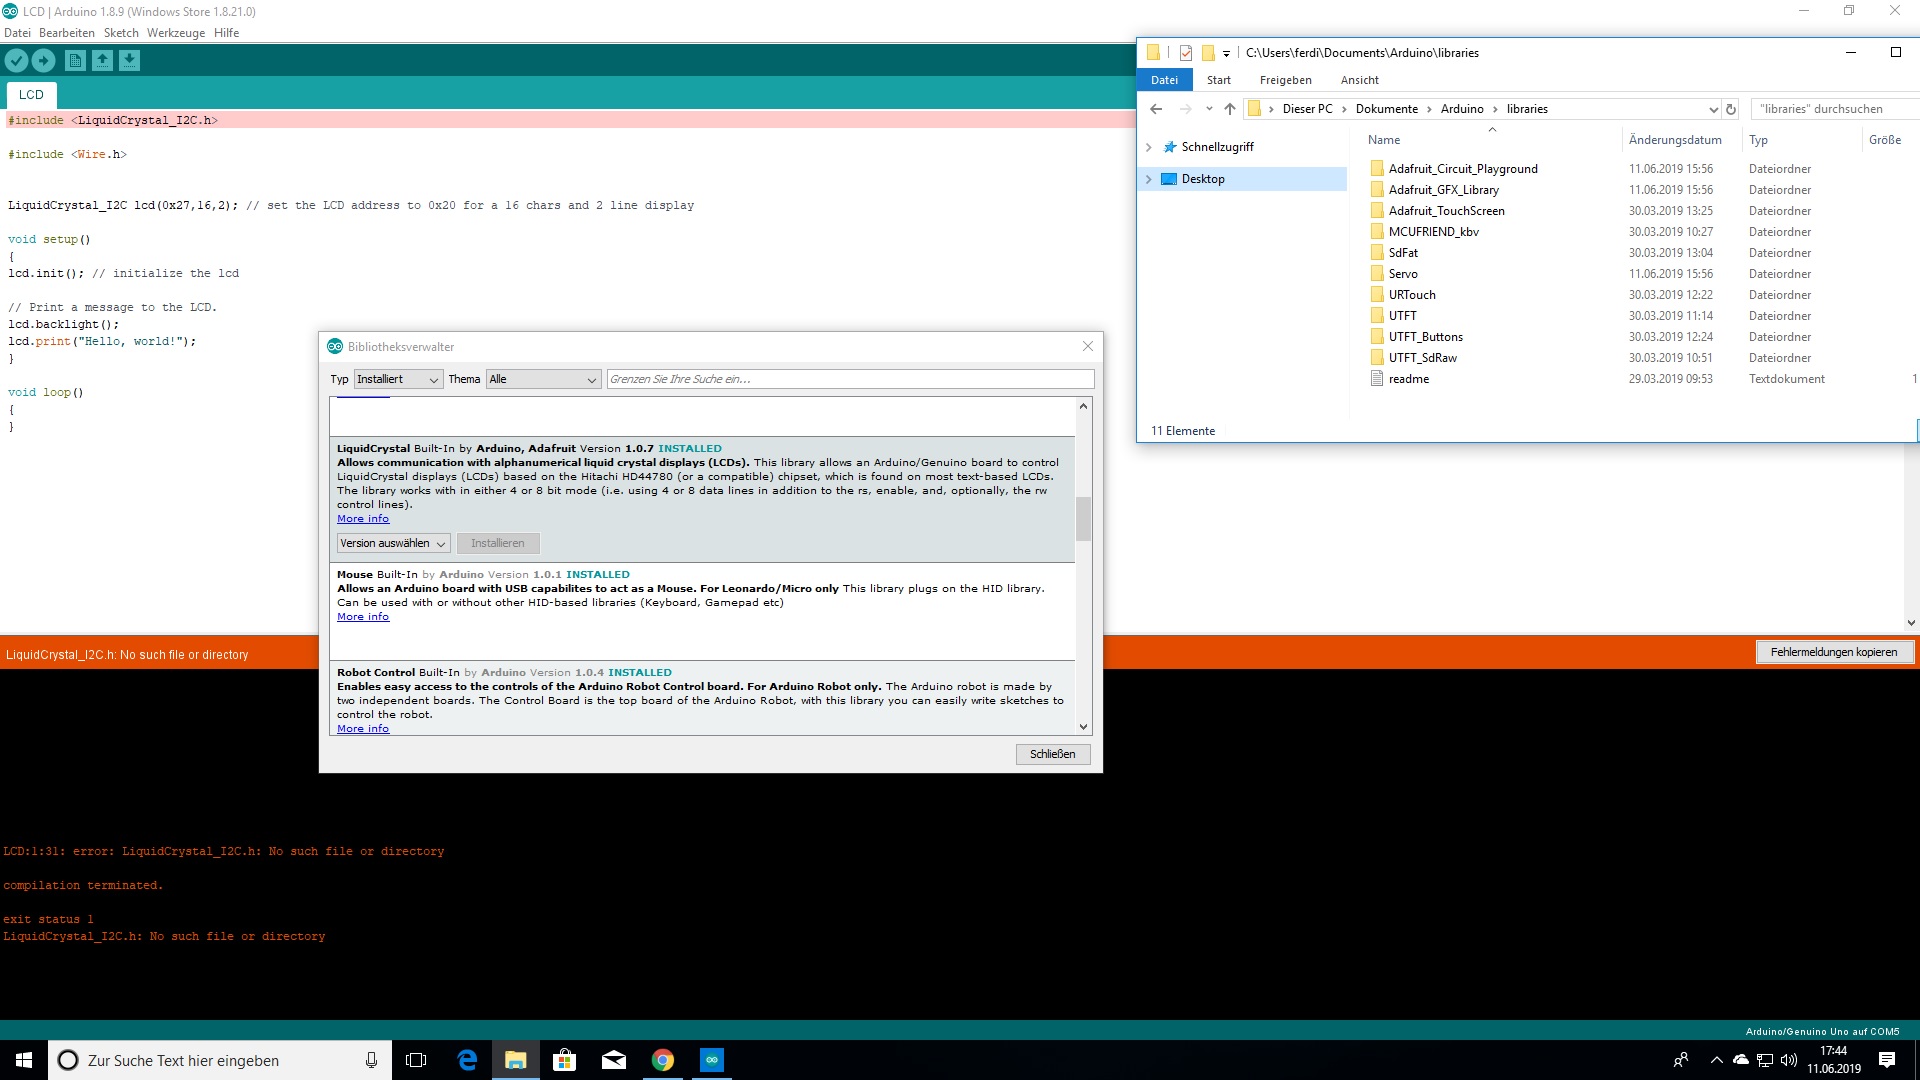Select the LCD sketch tab
This screenshot has width=1920, height=1080.
point(31,95)
